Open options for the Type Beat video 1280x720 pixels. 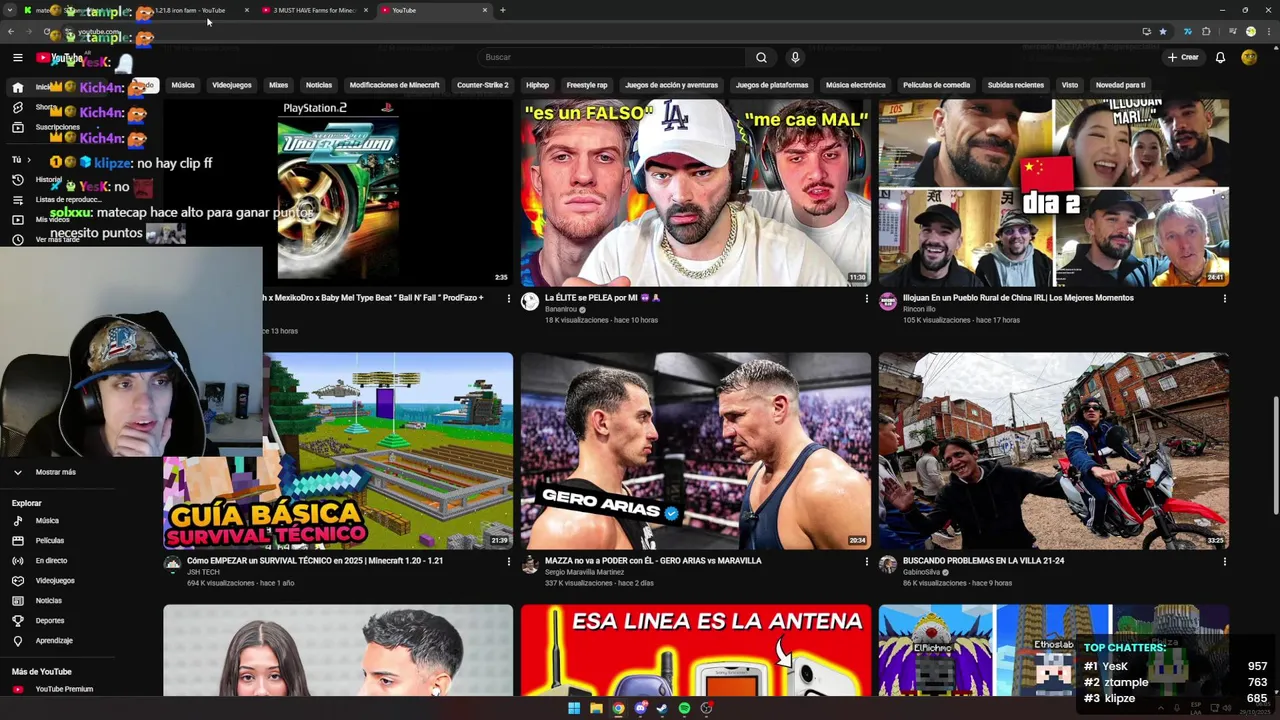tap(508, 298)
